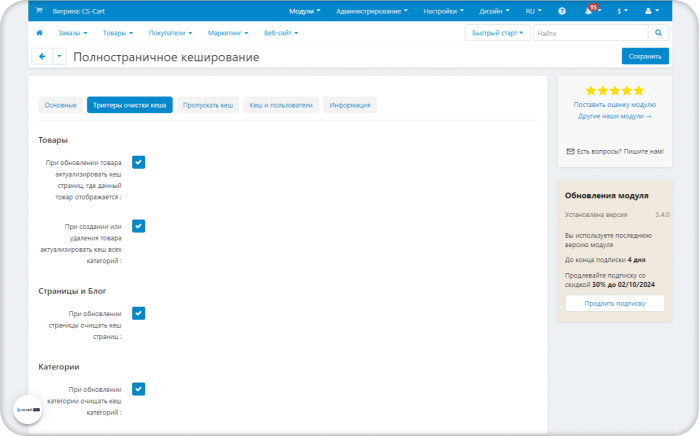
Task: Select the Триггеры очистки кеша tab
Action: (129, 105)
